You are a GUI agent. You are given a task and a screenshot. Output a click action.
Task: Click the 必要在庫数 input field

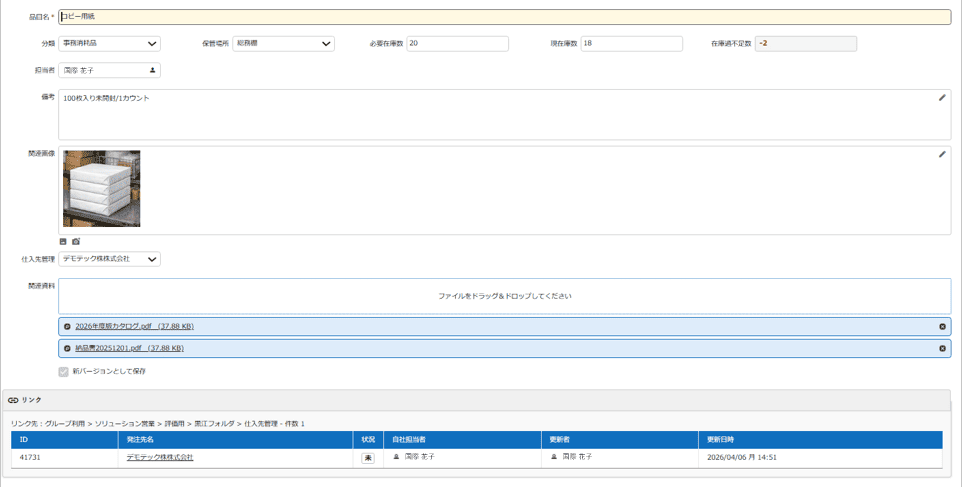point(457,44)
